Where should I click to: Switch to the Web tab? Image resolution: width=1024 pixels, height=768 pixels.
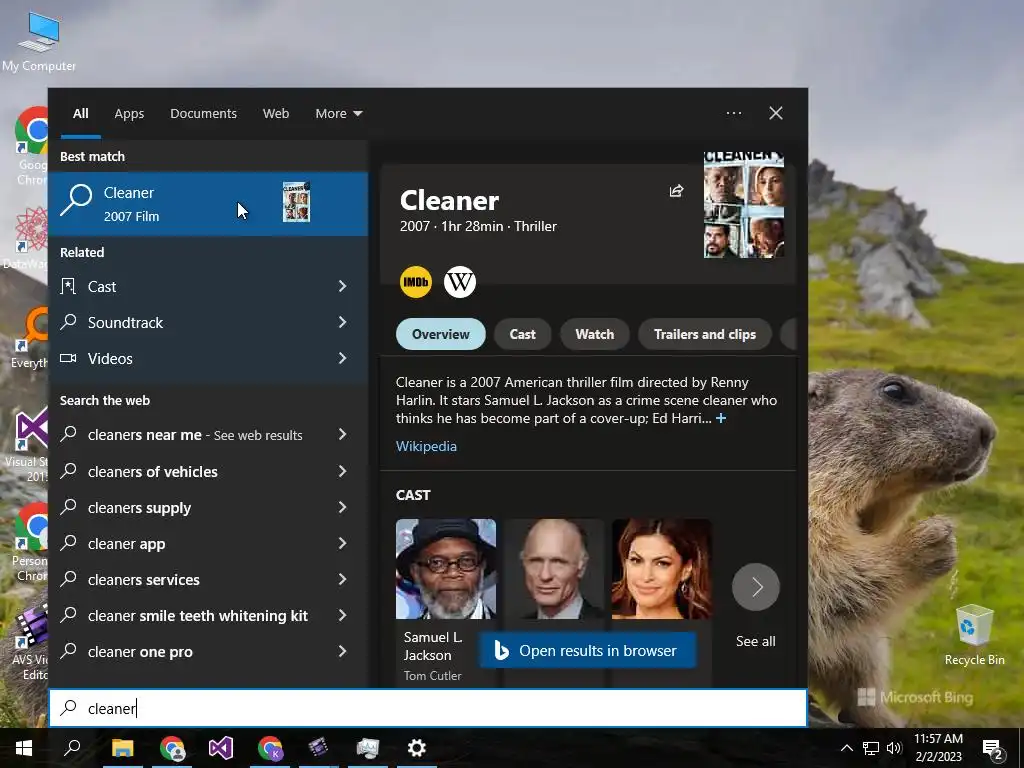(276, 114)
